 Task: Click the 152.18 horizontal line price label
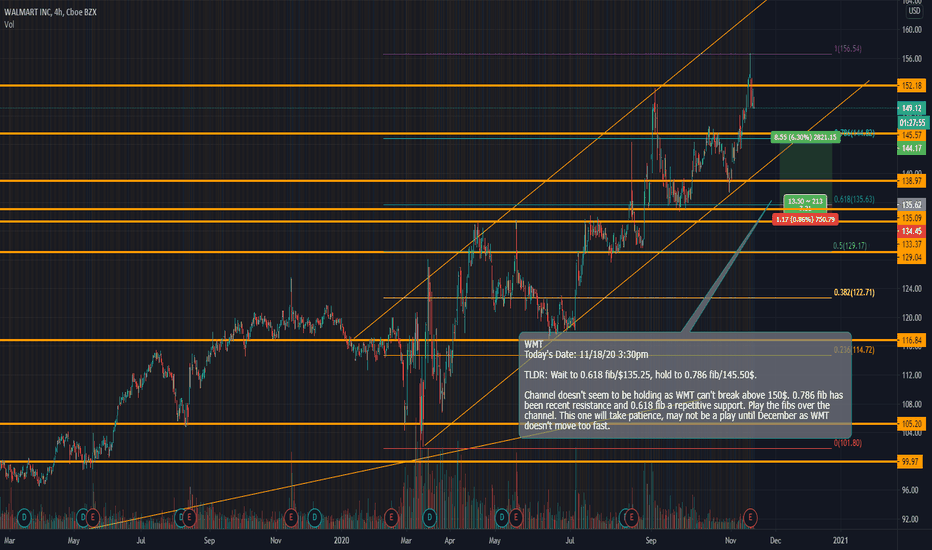click(x=912, y=86)
